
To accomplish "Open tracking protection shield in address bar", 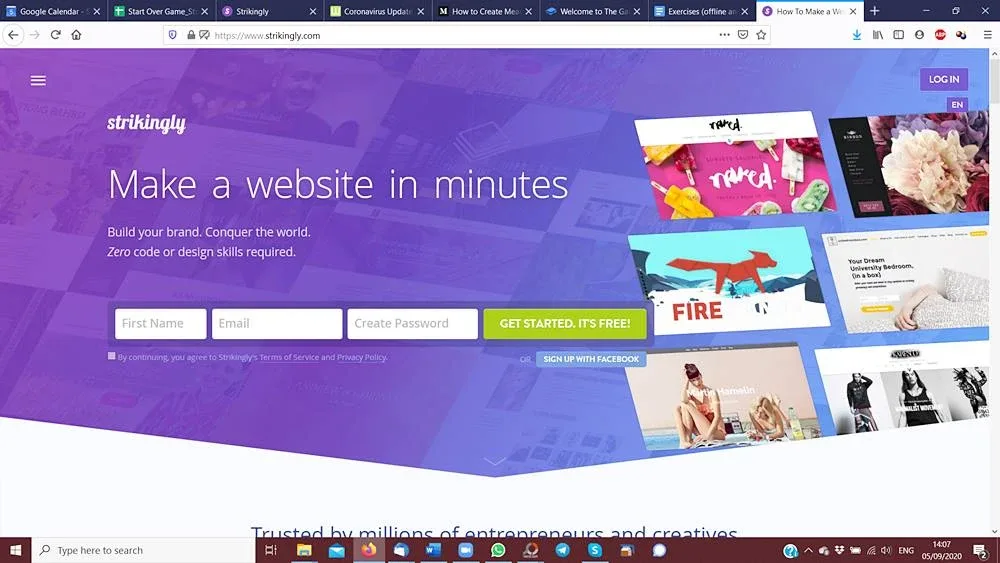I will point(172,35).
